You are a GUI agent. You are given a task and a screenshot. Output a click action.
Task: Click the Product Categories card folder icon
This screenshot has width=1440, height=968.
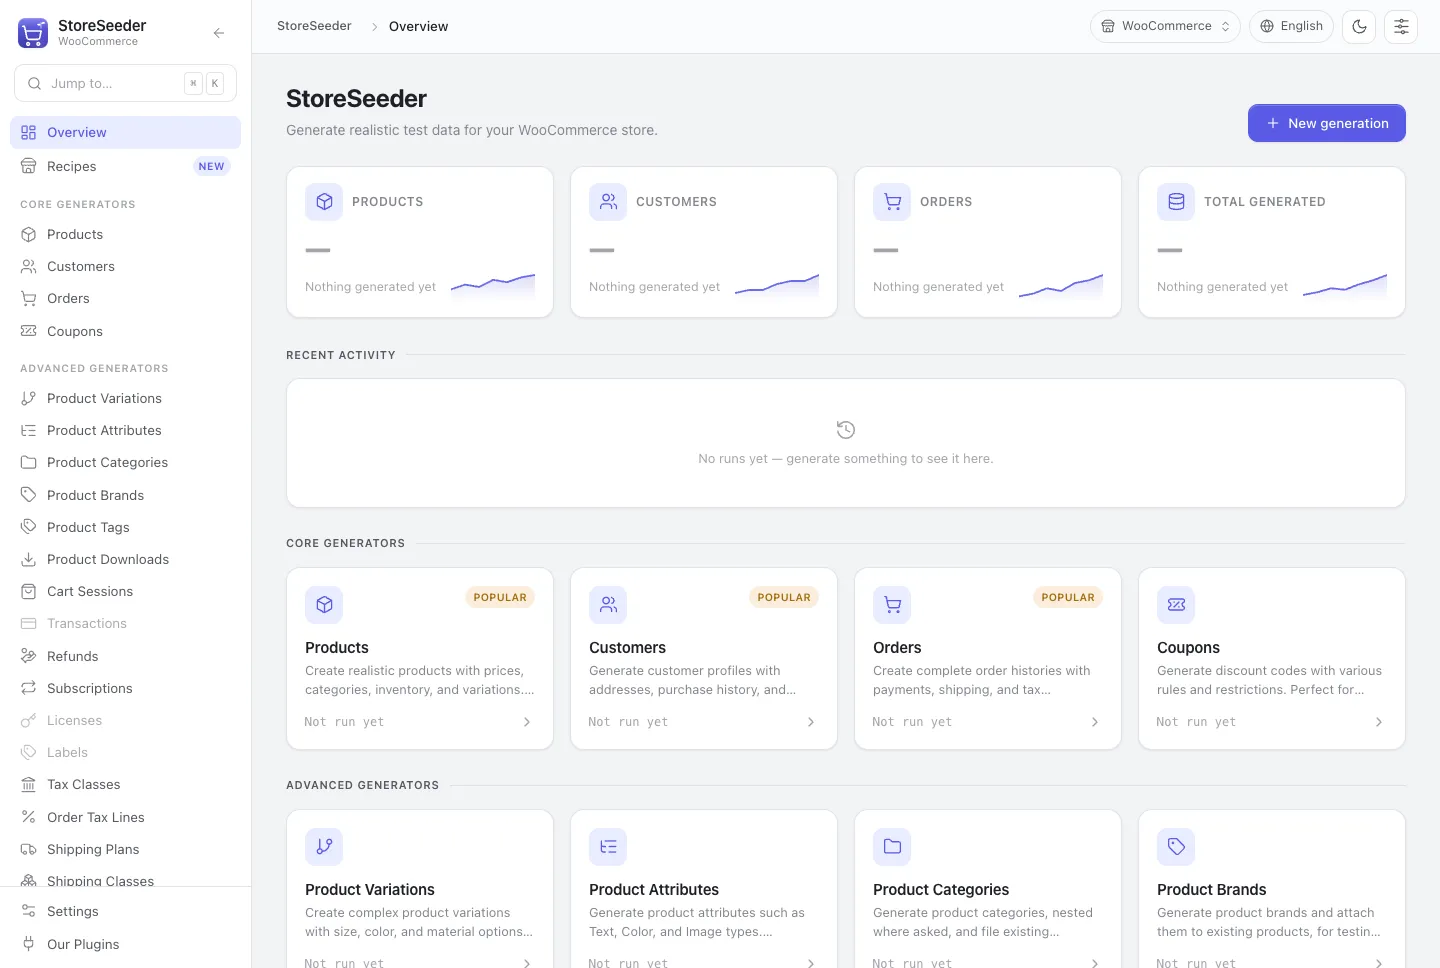point(892,847)
